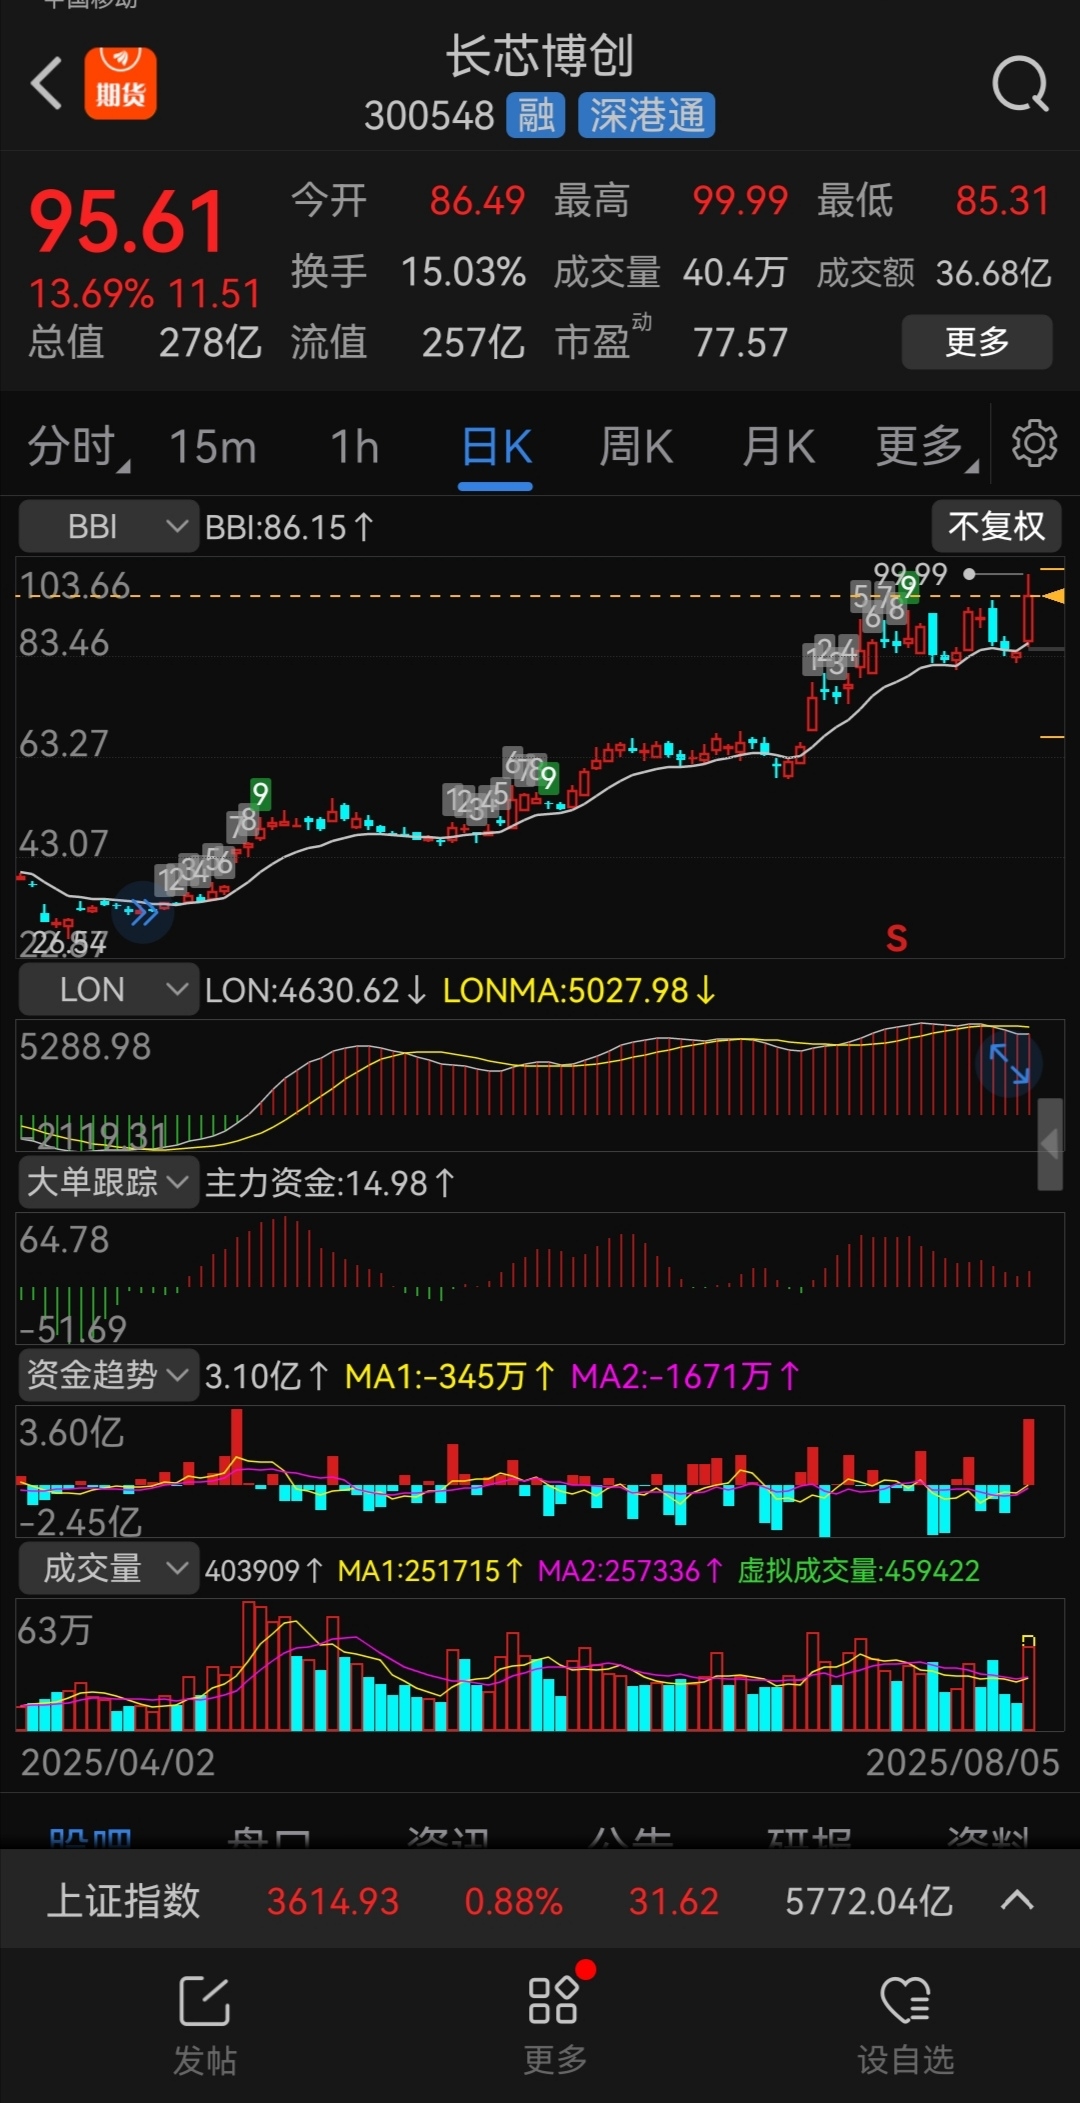Tap the BBI:86.15 reading
Screen dimensions: 1080x2103
click(289, 527)
